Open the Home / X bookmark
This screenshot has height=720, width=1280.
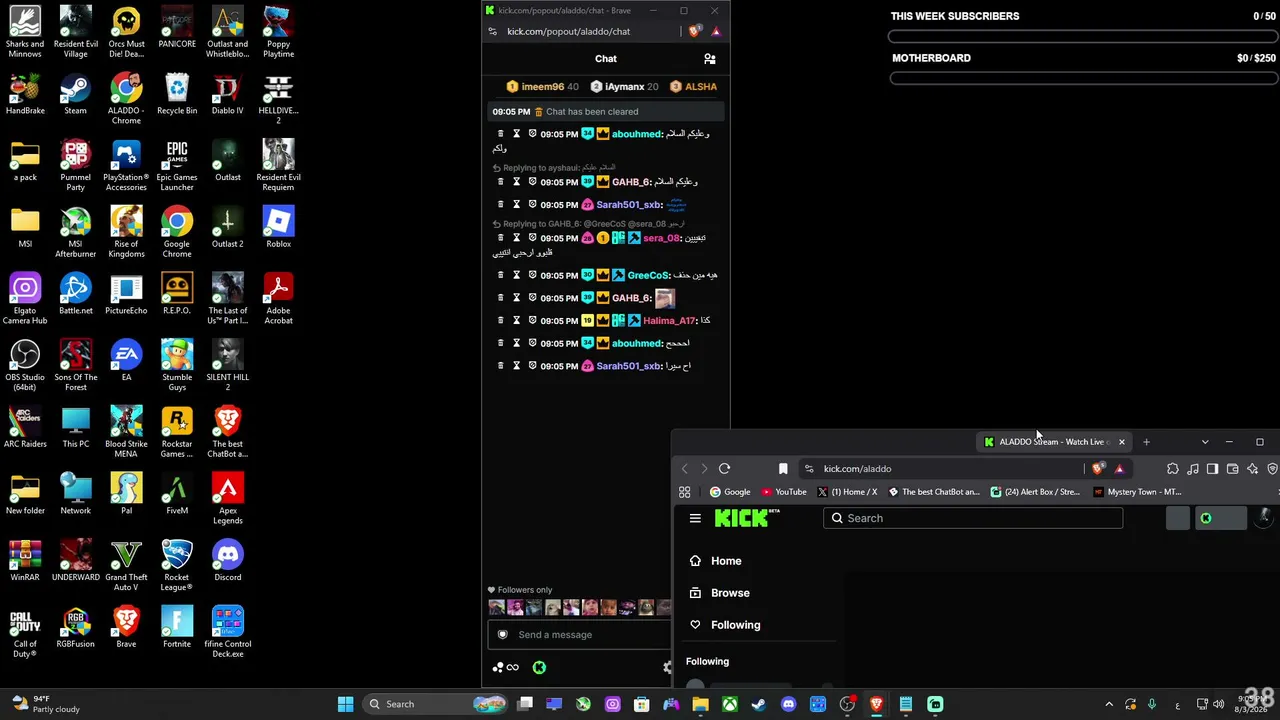coord(847,492)
